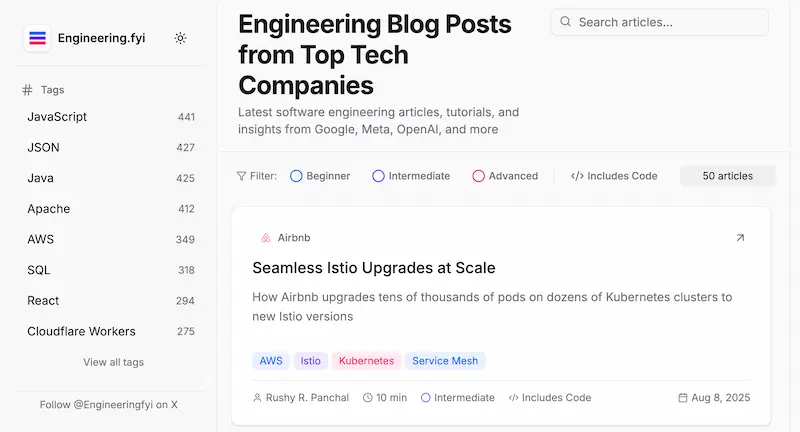Select the Advanced filter option
Viewport: 800px width, 432px height.
pos(505,176)
